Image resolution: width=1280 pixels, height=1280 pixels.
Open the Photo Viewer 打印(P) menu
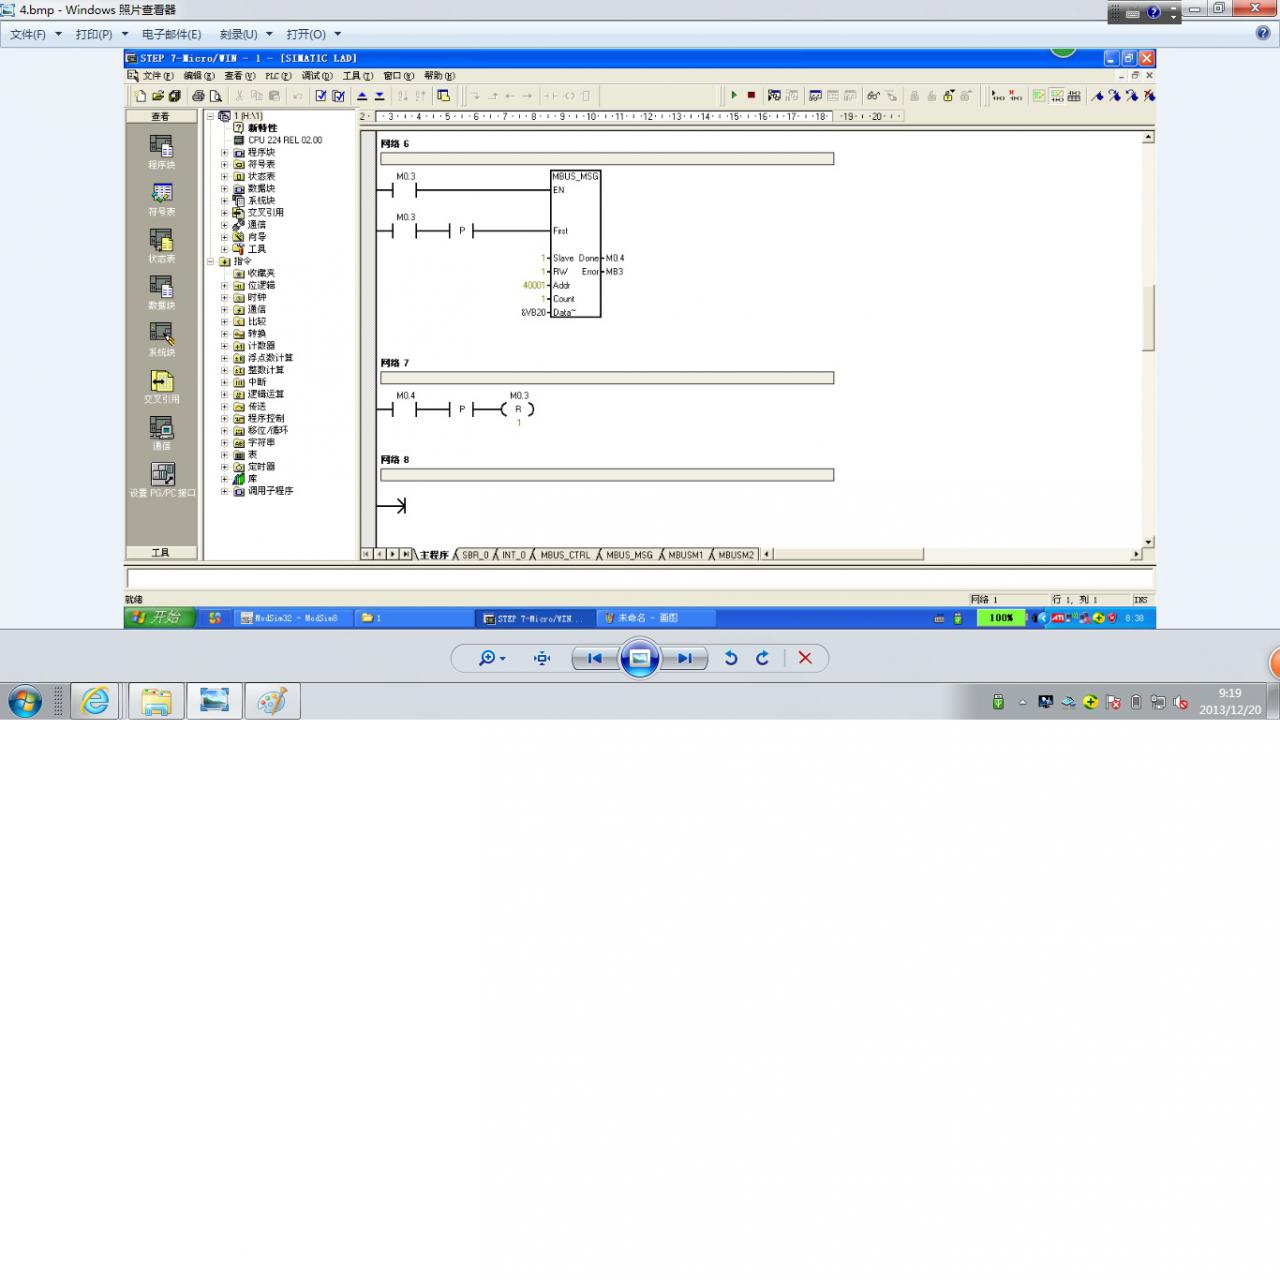101,34
